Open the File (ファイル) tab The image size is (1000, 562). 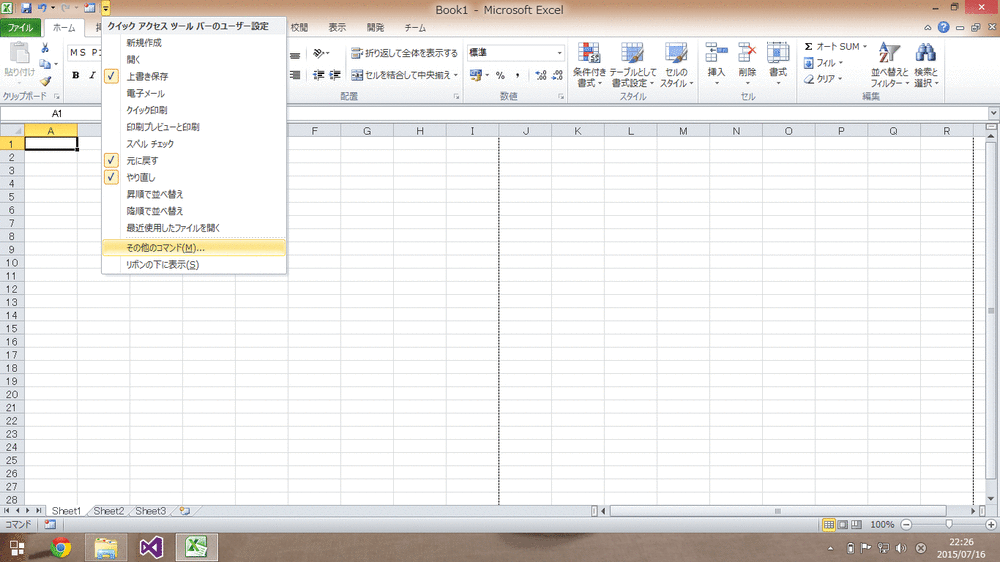20,27
